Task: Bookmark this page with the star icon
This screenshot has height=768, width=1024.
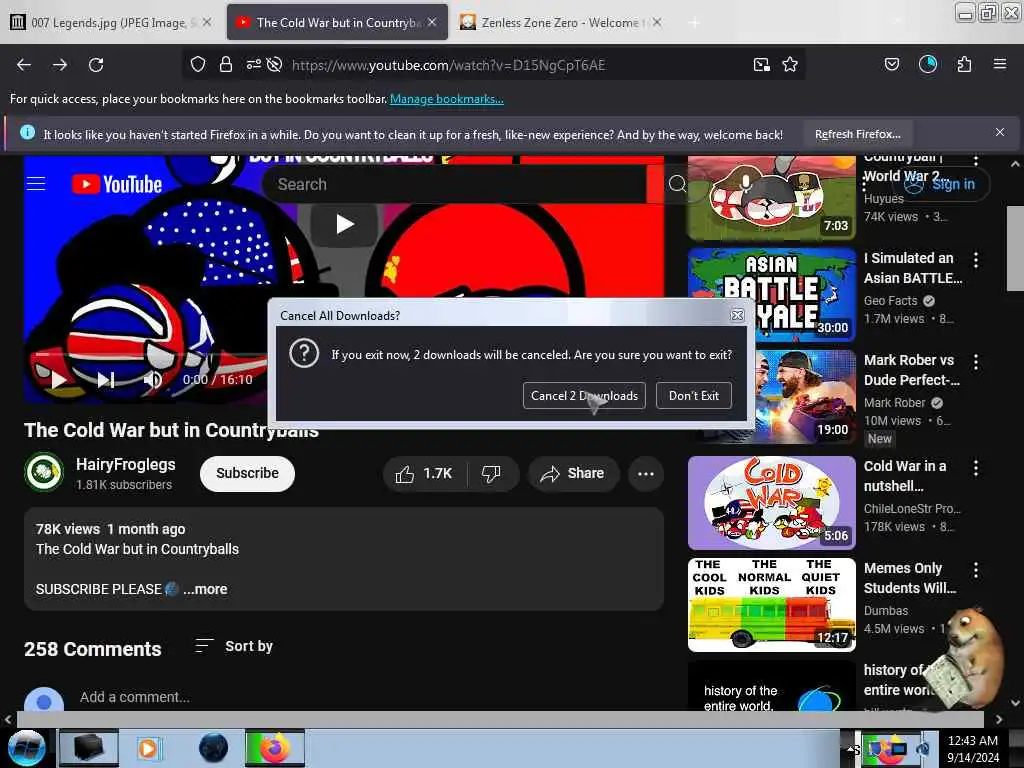Action: click(790, 64)
